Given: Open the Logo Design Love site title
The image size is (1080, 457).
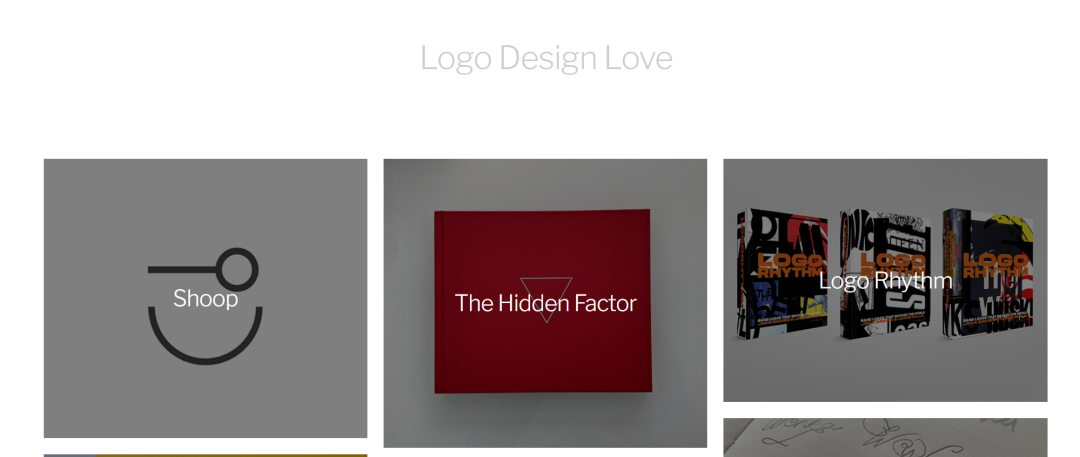Looking at the screenshot, I should (546, 59).
